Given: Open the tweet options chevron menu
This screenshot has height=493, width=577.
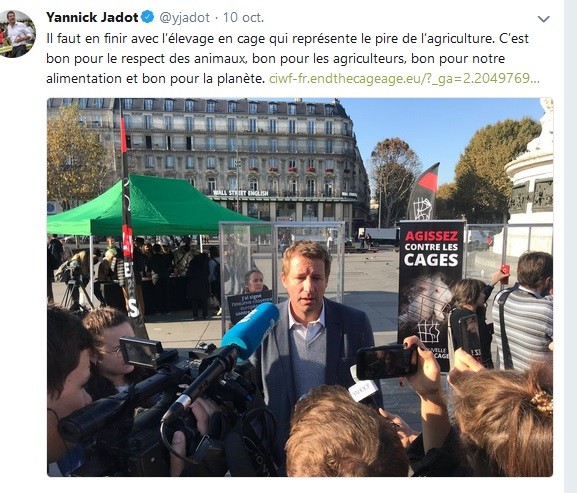Looking at the screenshot, I should (544, 19).
